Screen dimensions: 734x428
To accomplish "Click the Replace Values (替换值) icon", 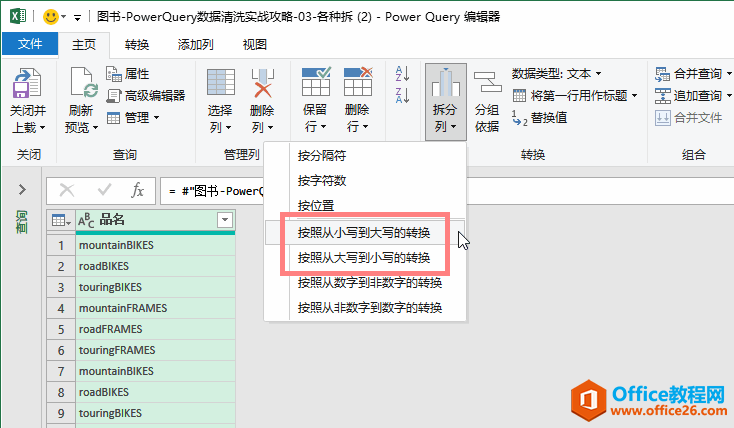I will tap(520, 118).
